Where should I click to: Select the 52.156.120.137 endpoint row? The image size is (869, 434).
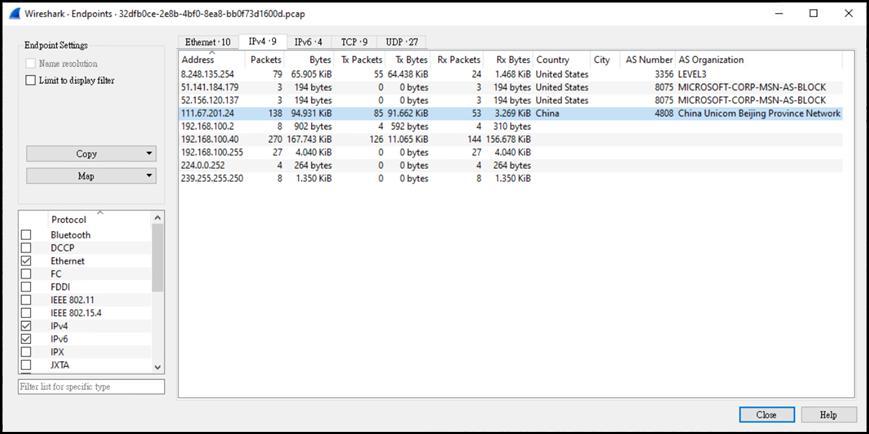(x=510, y=100)
